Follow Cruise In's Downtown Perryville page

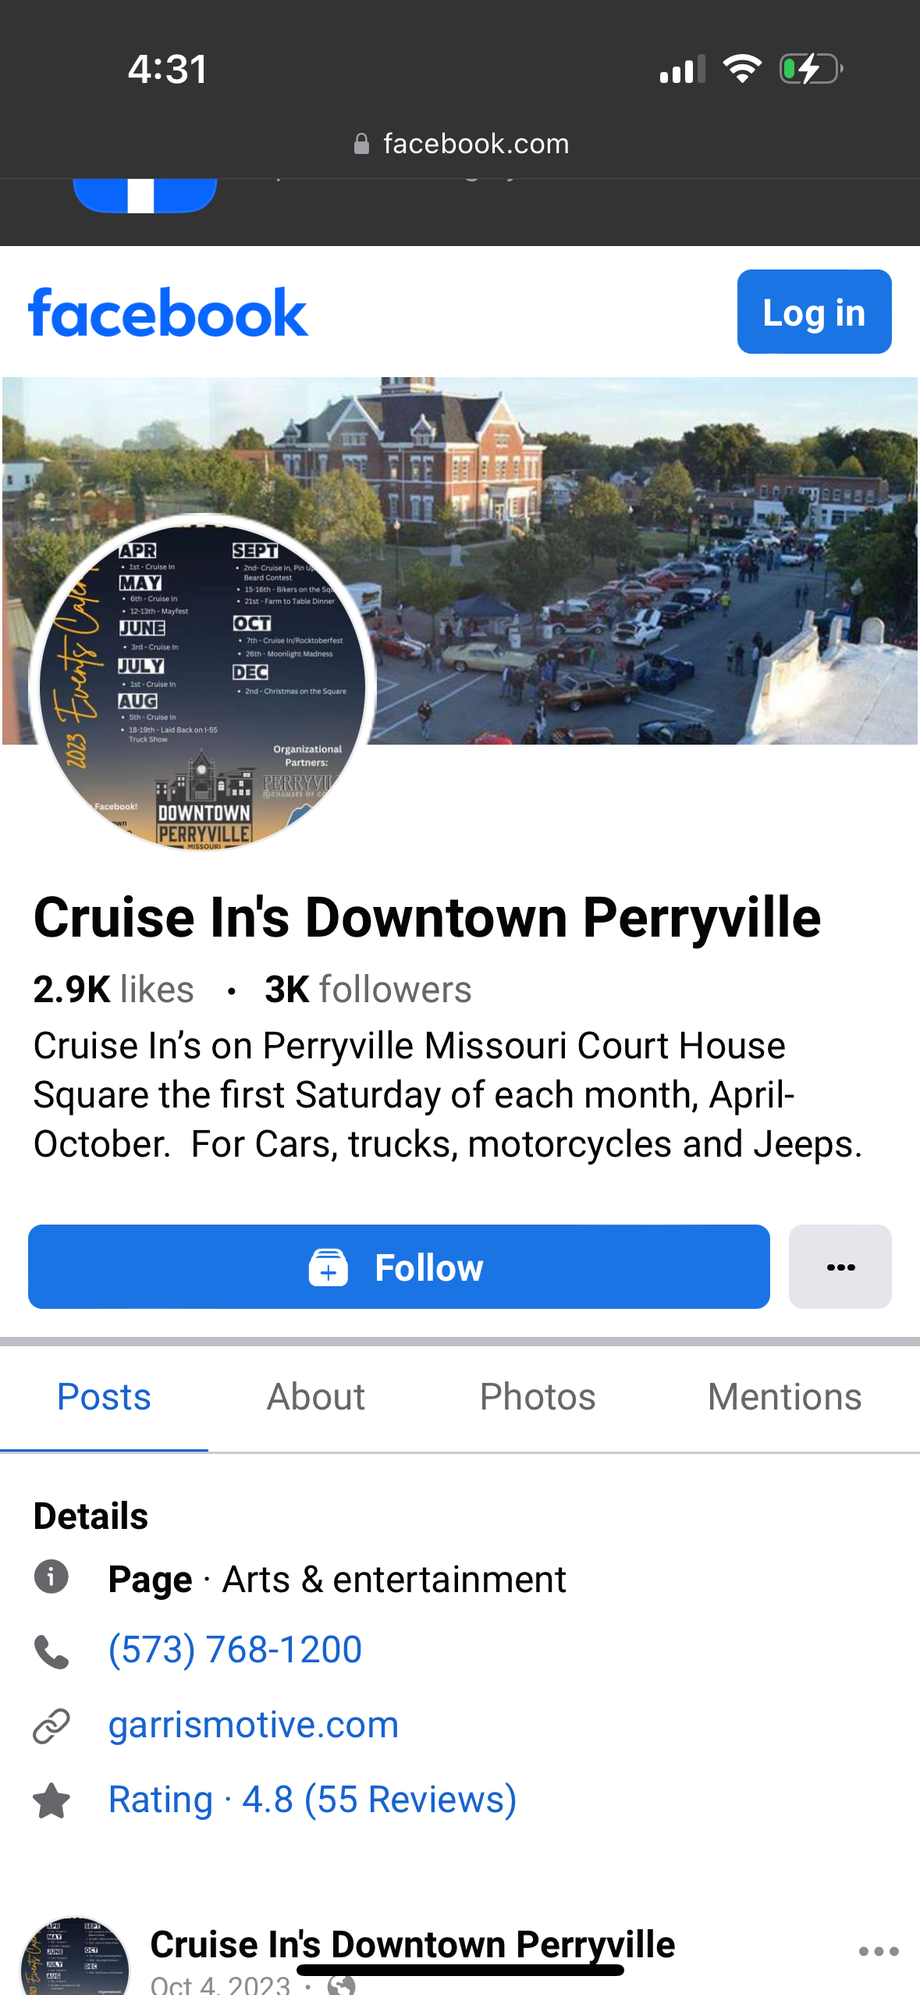(x=398, y=1267)
